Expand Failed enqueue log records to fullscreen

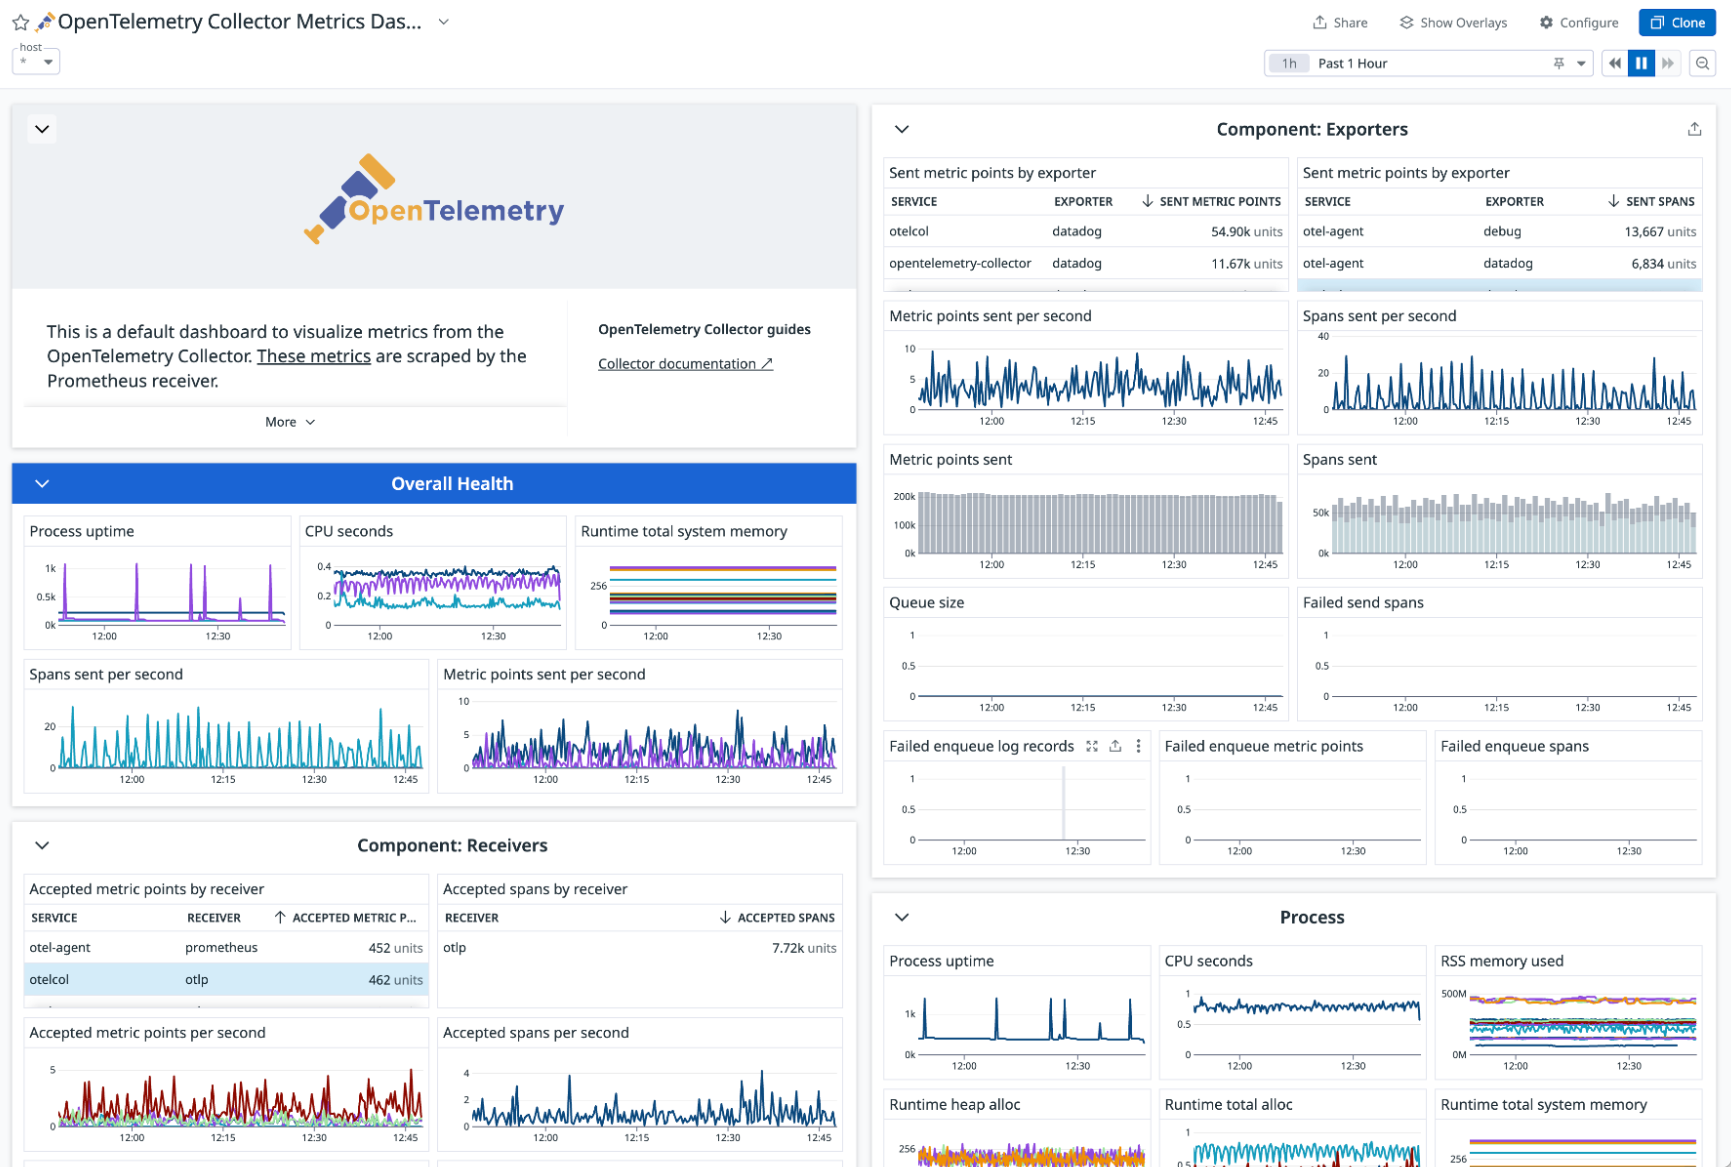click(x=1092, y=746)
